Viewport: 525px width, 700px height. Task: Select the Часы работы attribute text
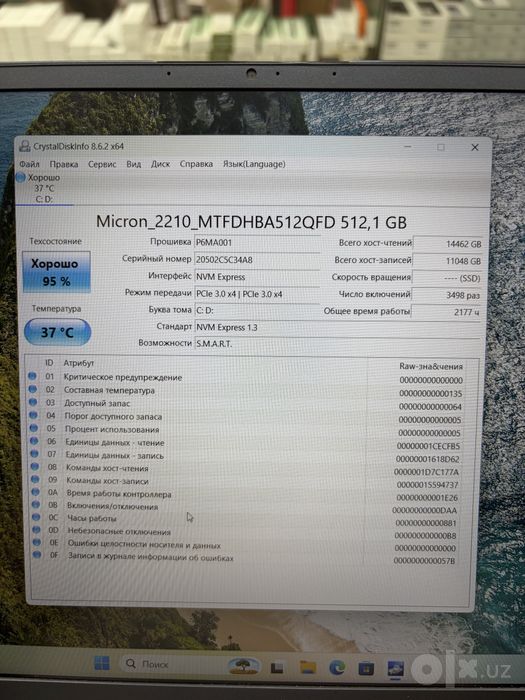(92, 518)
